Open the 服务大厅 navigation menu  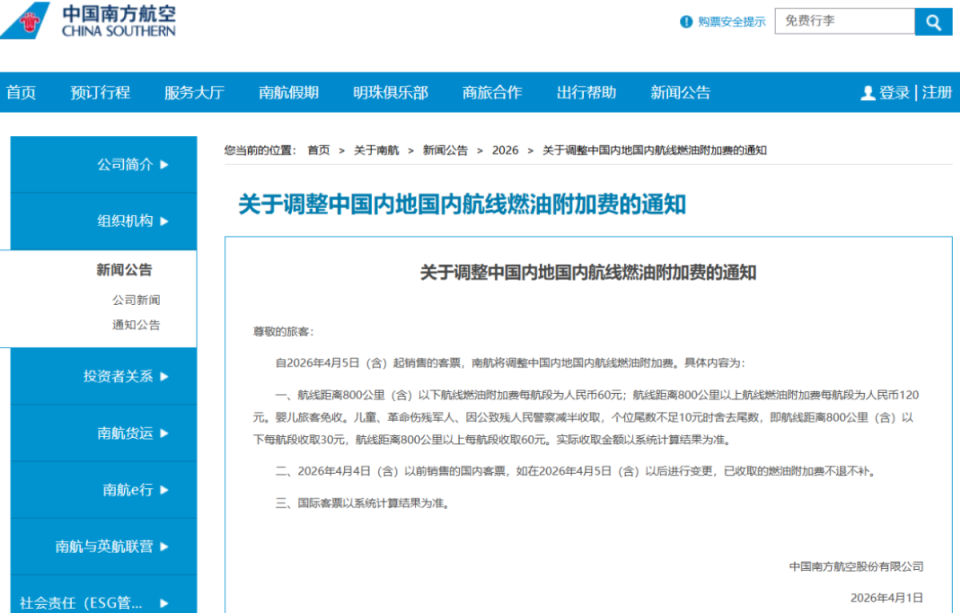[x=193, y=92]
